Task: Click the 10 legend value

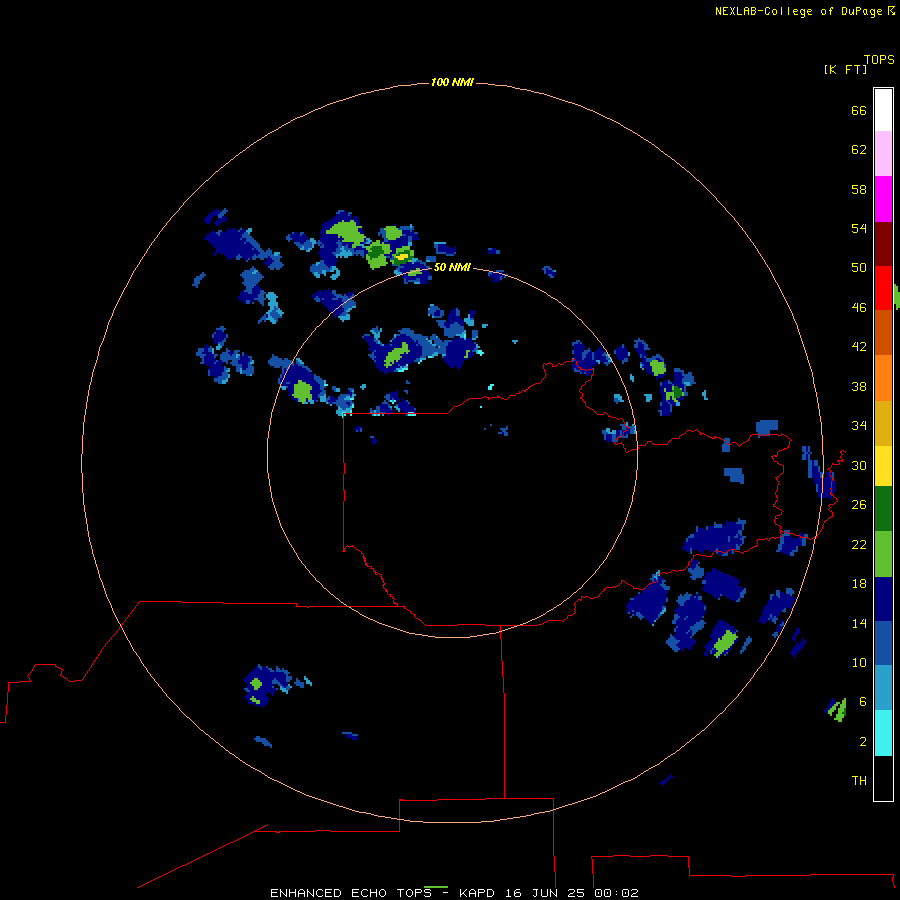Action: click(x=859, y=662)
